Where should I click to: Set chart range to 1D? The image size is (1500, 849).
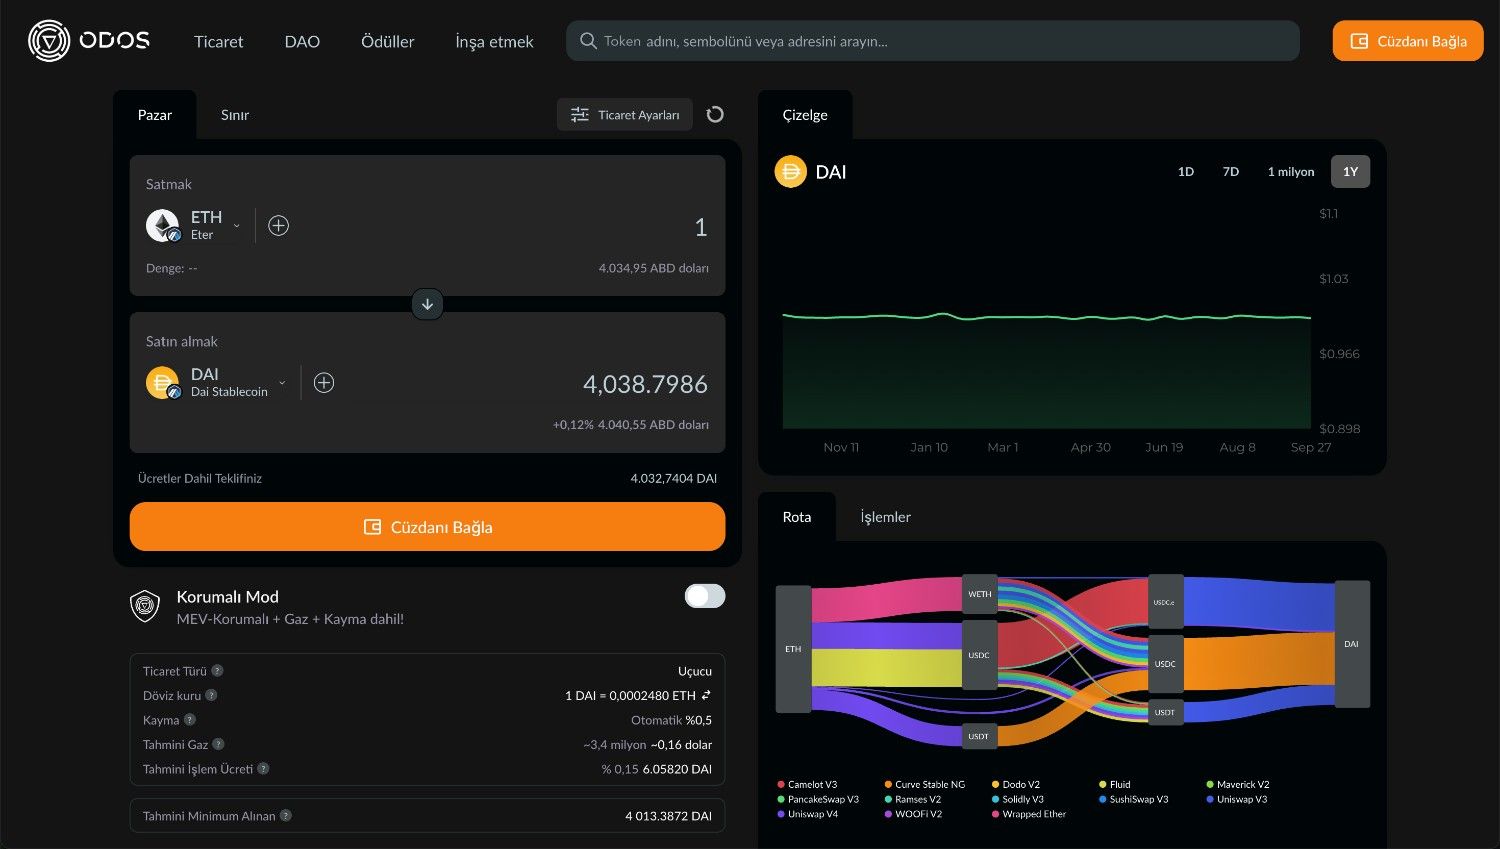[x=1186, y=172]
